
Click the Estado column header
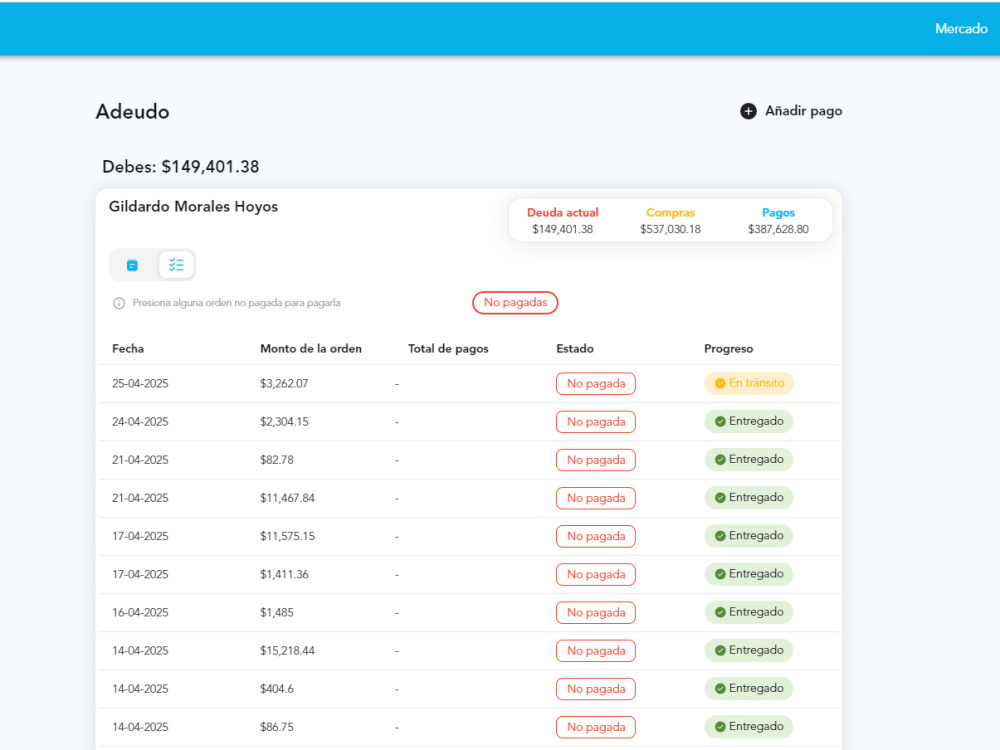(575, 349)
